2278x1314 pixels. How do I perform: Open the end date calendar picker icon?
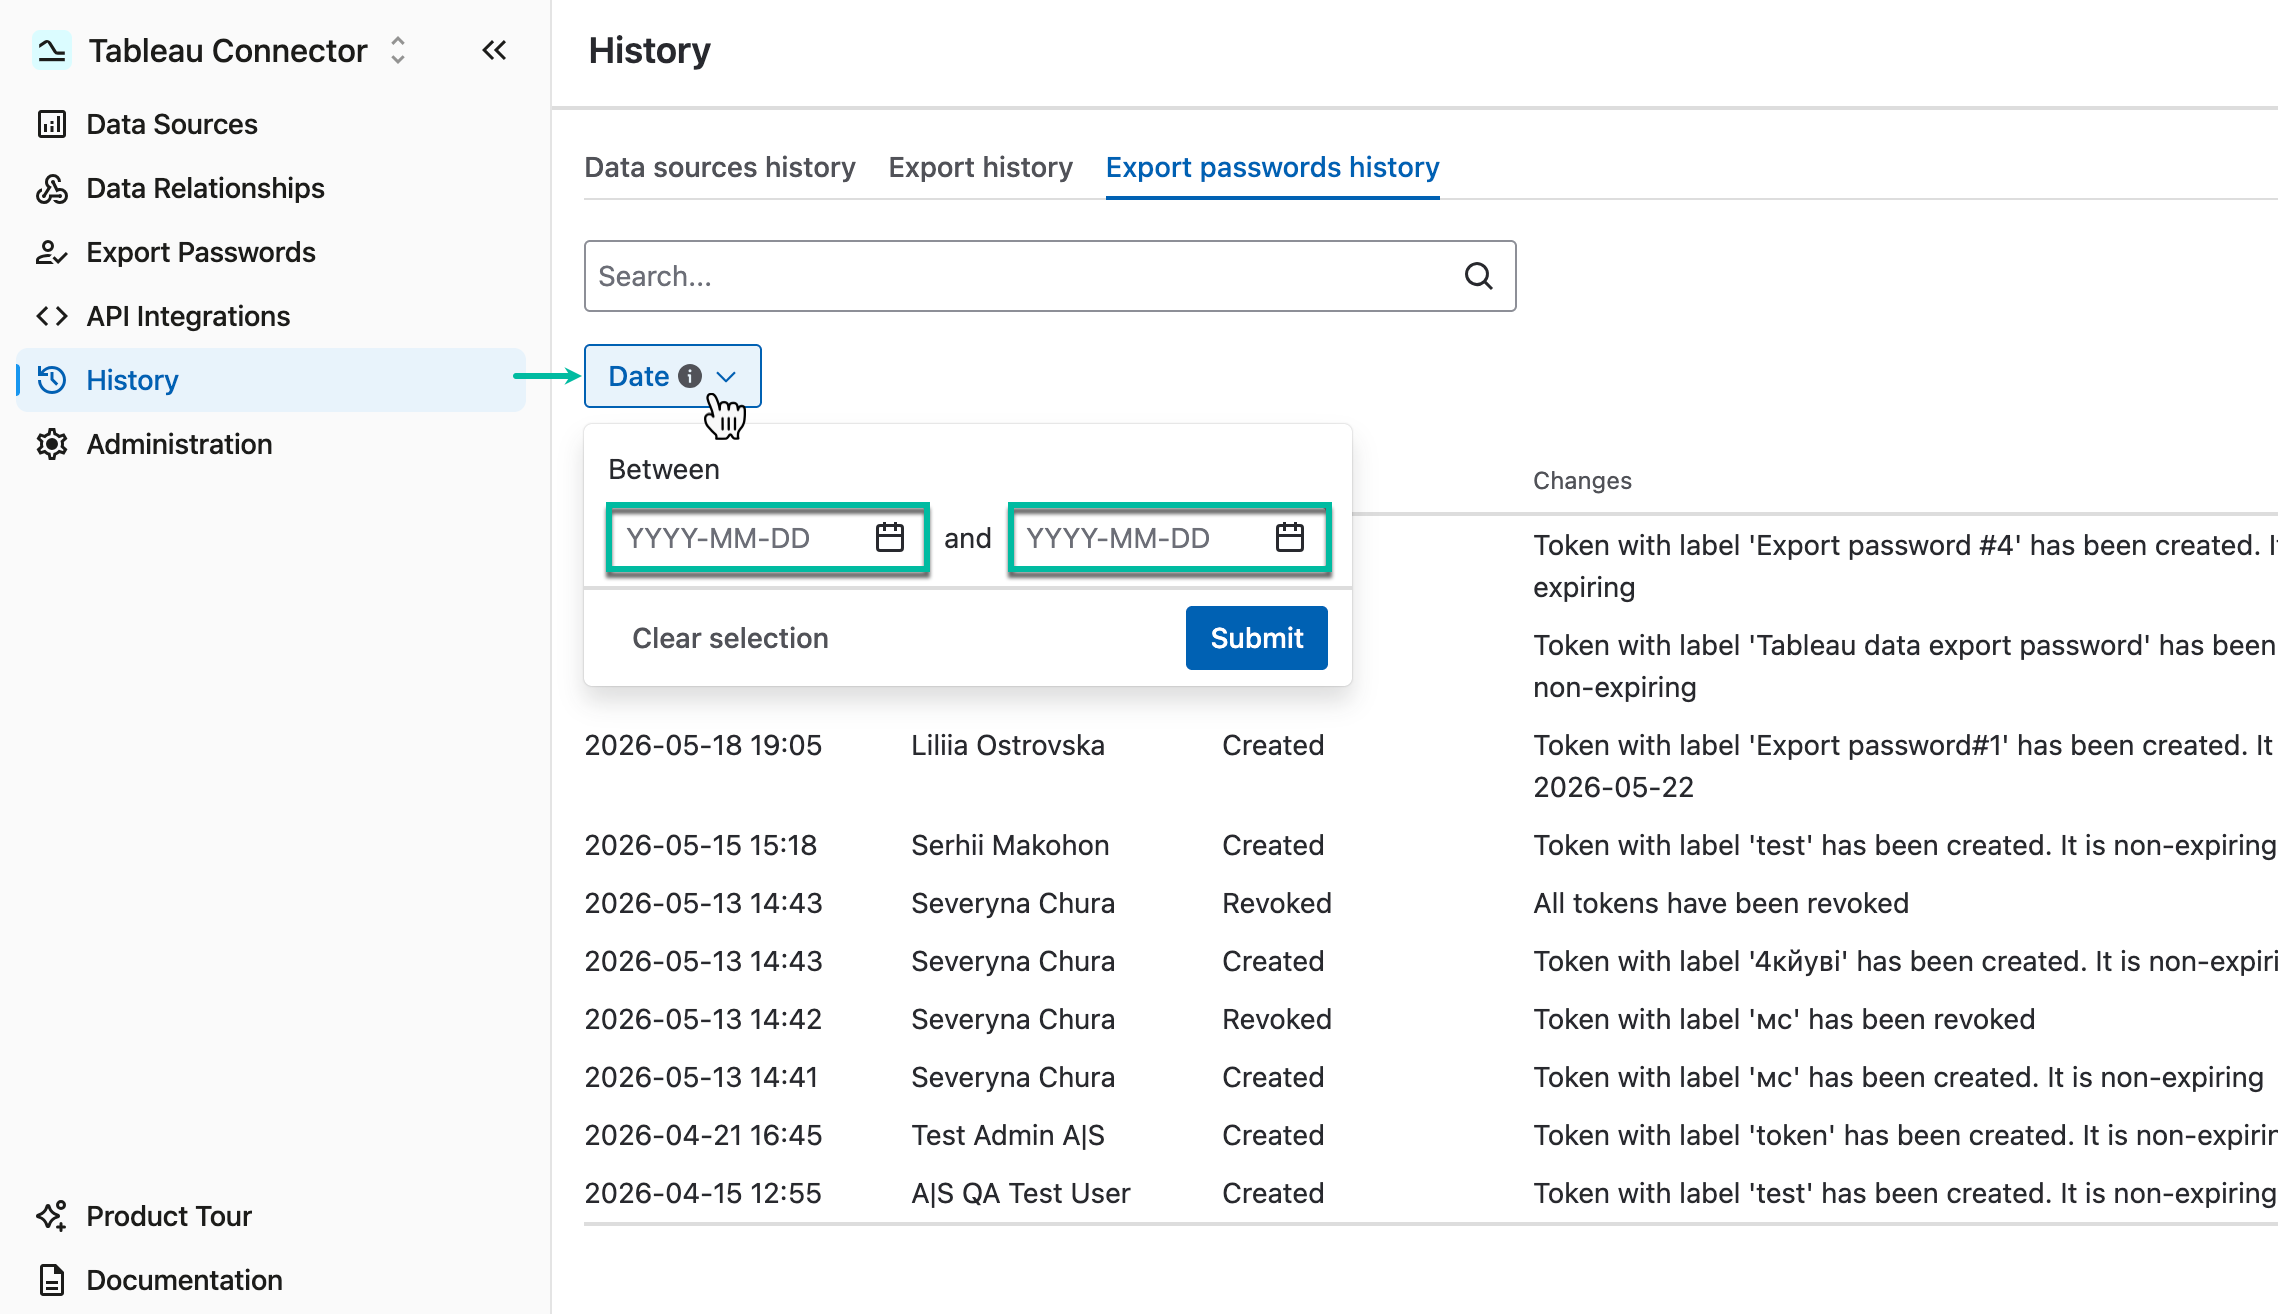coord(1290,538)
